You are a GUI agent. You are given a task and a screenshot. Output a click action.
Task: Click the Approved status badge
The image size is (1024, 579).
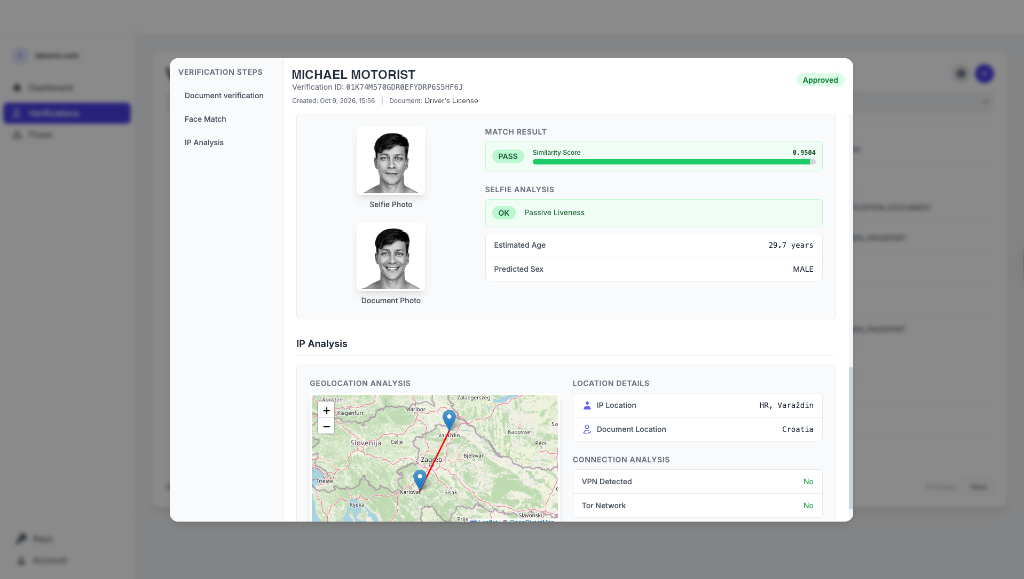820,80
